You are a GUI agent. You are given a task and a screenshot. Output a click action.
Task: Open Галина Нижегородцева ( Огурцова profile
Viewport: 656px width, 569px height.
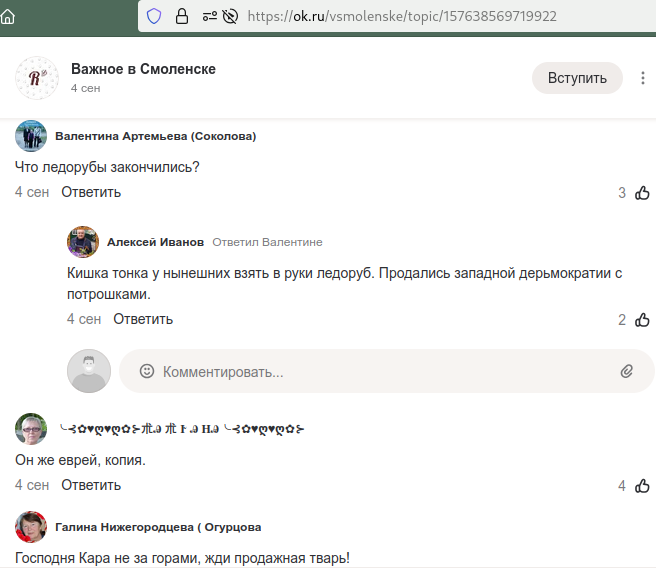[158, 527]
